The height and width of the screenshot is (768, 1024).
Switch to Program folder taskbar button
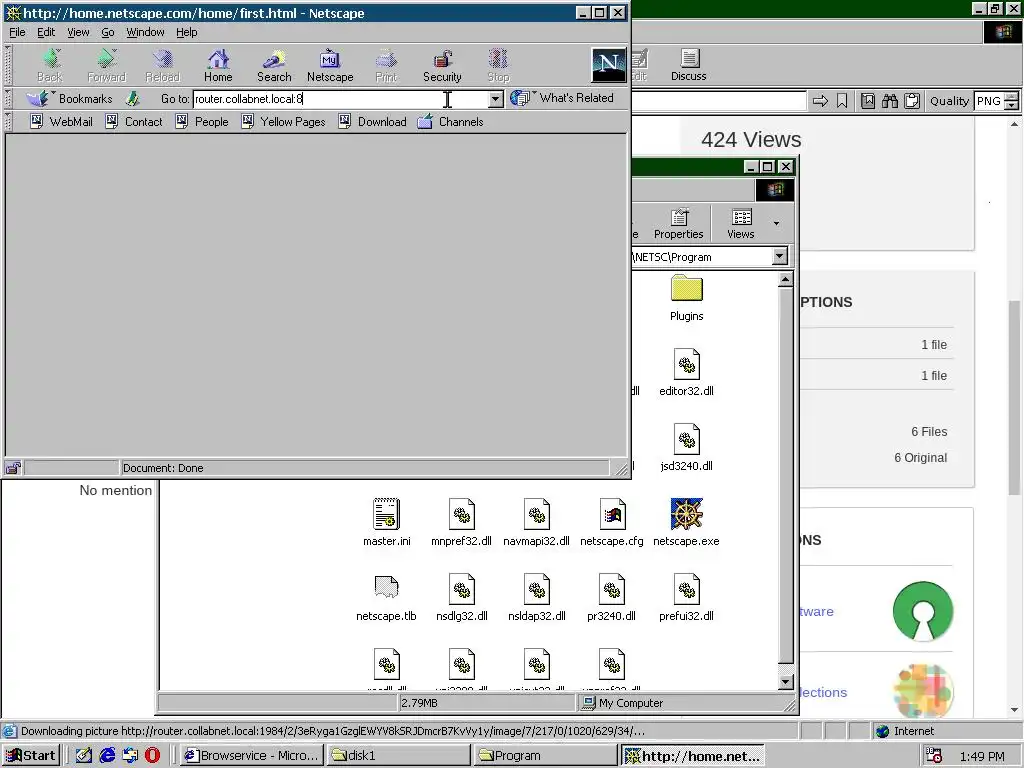(x=545, y=755)
